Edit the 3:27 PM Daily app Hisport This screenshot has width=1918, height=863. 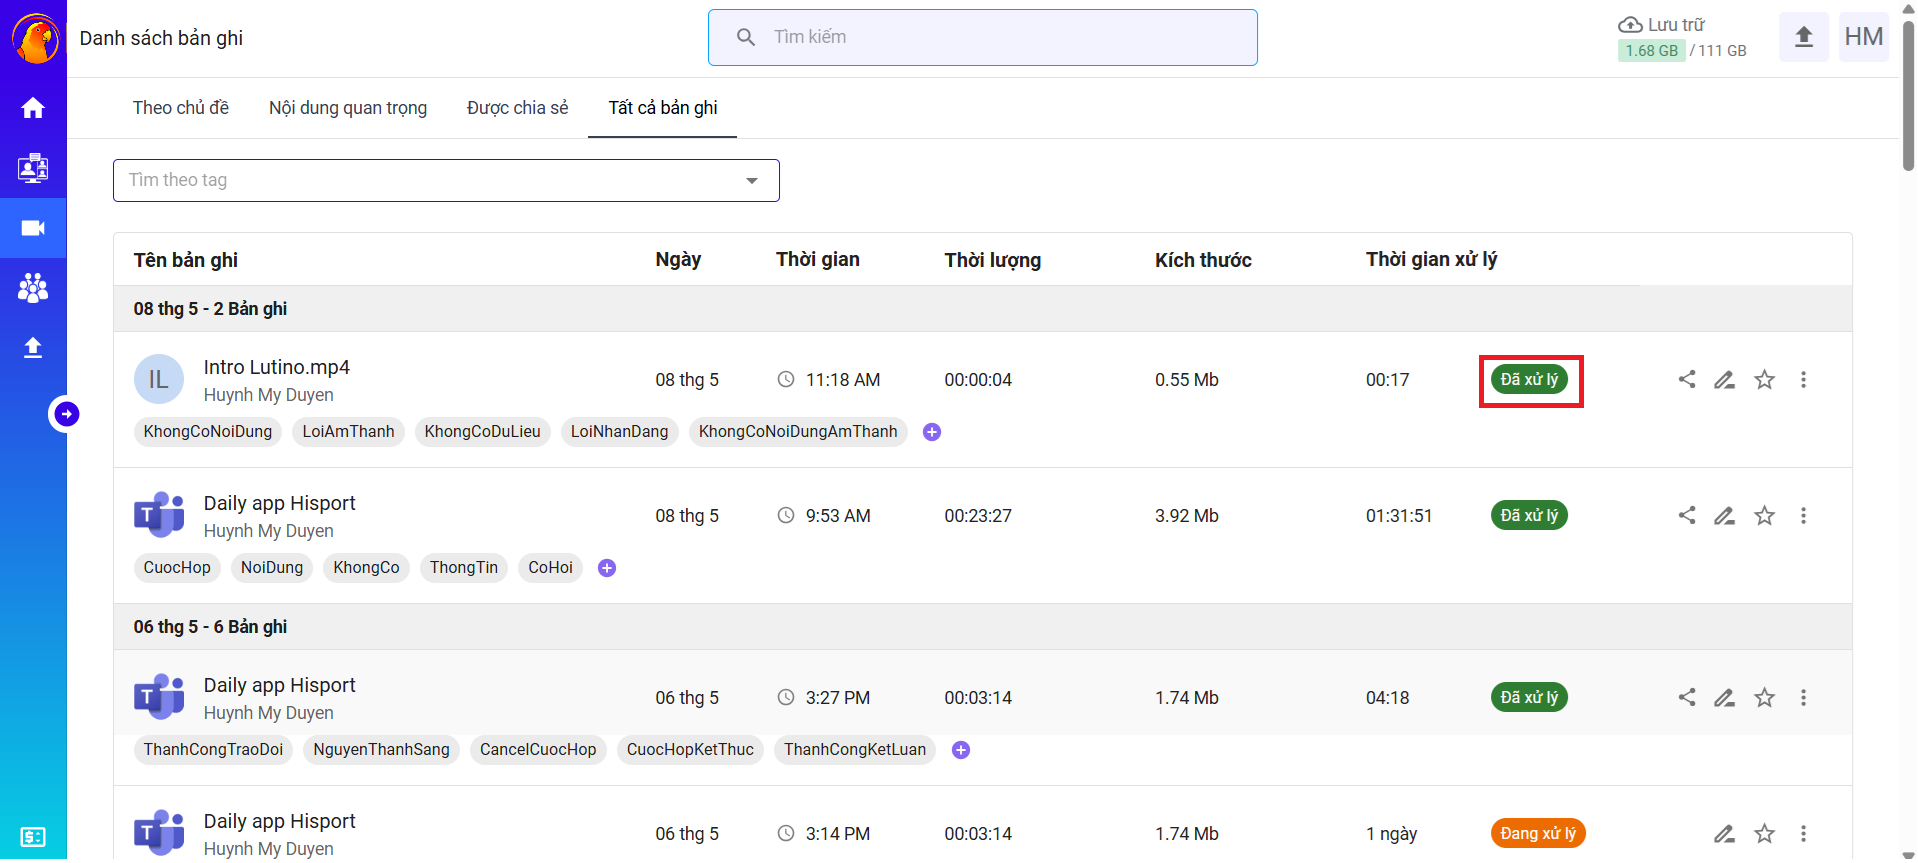click(x=1725, y=698)
